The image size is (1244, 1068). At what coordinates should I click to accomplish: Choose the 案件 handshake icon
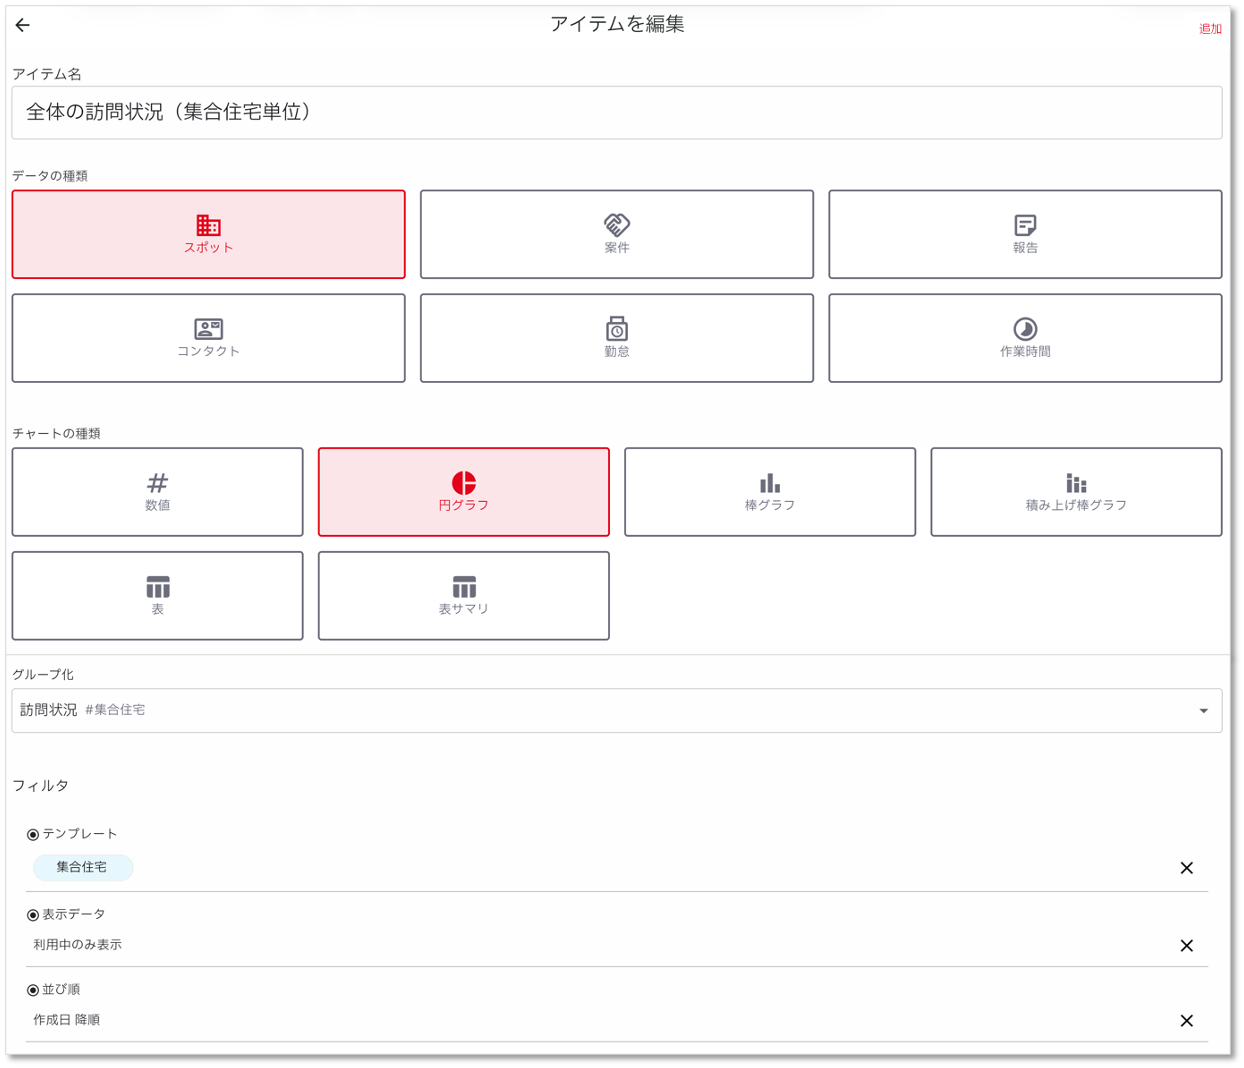[616, 226]
